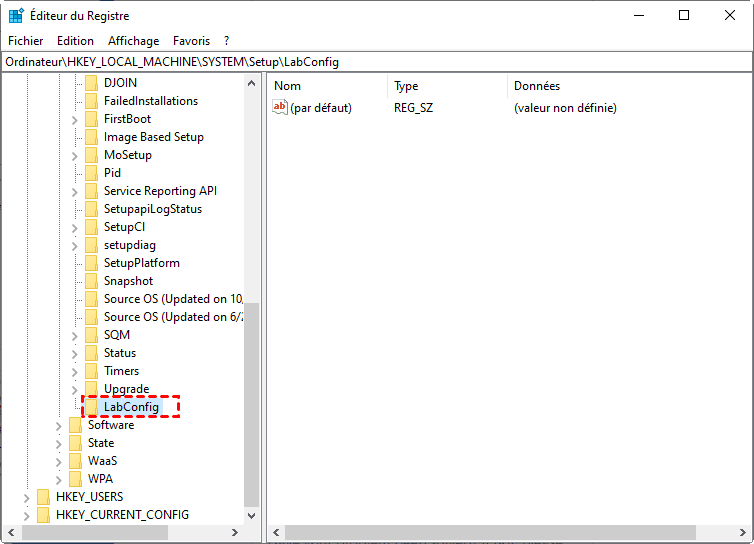Expand the Timers key

coord(75,372)
